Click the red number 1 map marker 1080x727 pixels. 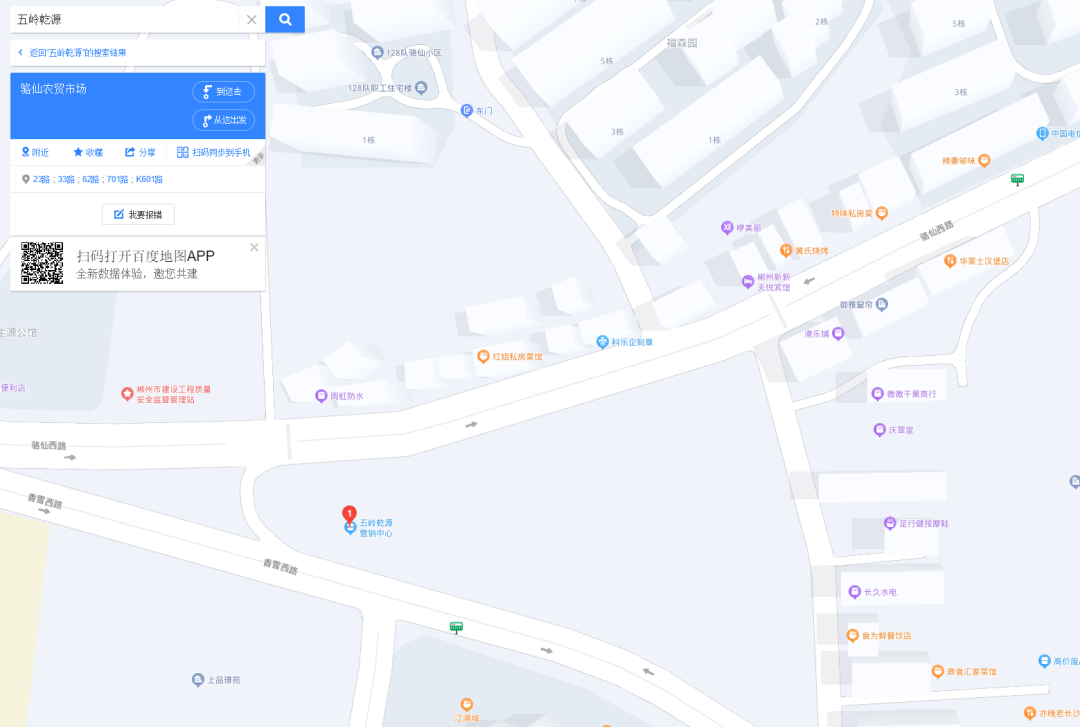tap(349, 514)
